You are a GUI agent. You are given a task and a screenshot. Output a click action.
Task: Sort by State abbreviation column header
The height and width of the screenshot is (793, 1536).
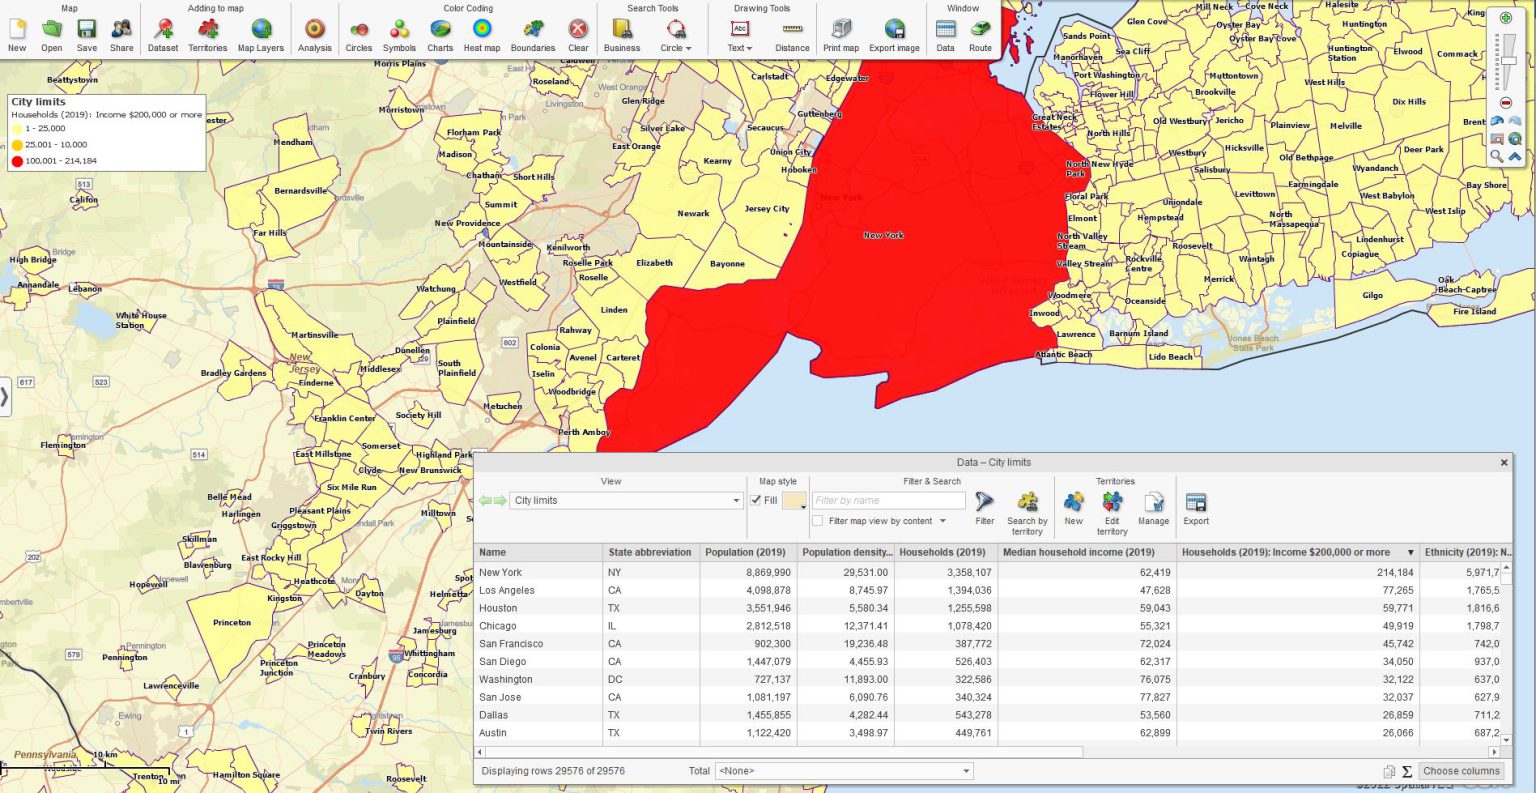pyautogui.click(x=650, y=552)
